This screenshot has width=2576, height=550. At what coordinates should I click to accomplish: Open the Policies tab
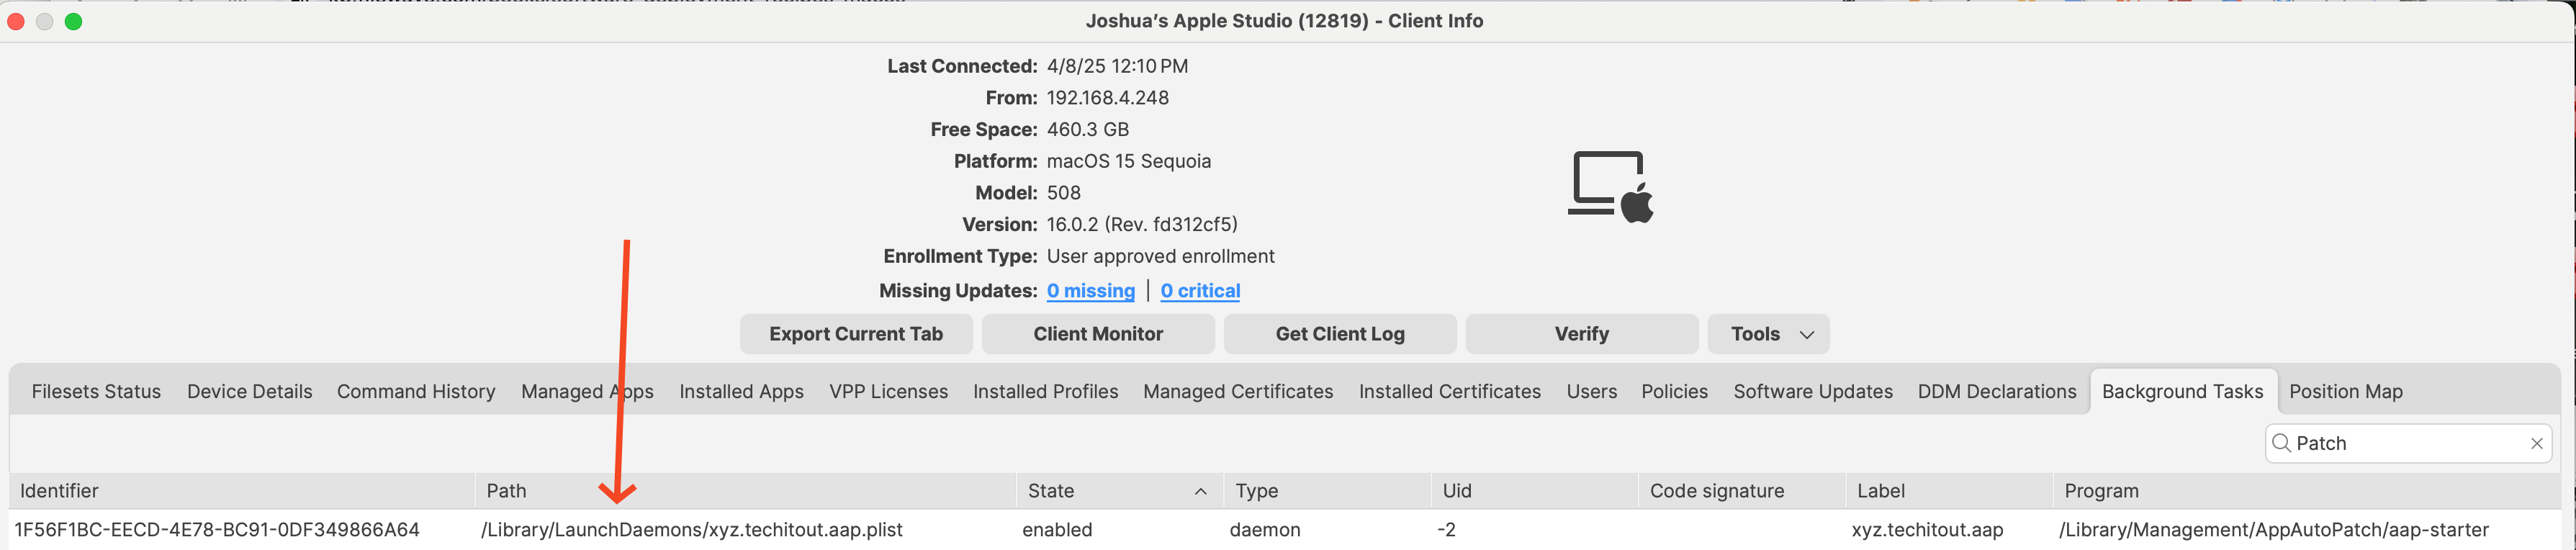coord(1674,392)
